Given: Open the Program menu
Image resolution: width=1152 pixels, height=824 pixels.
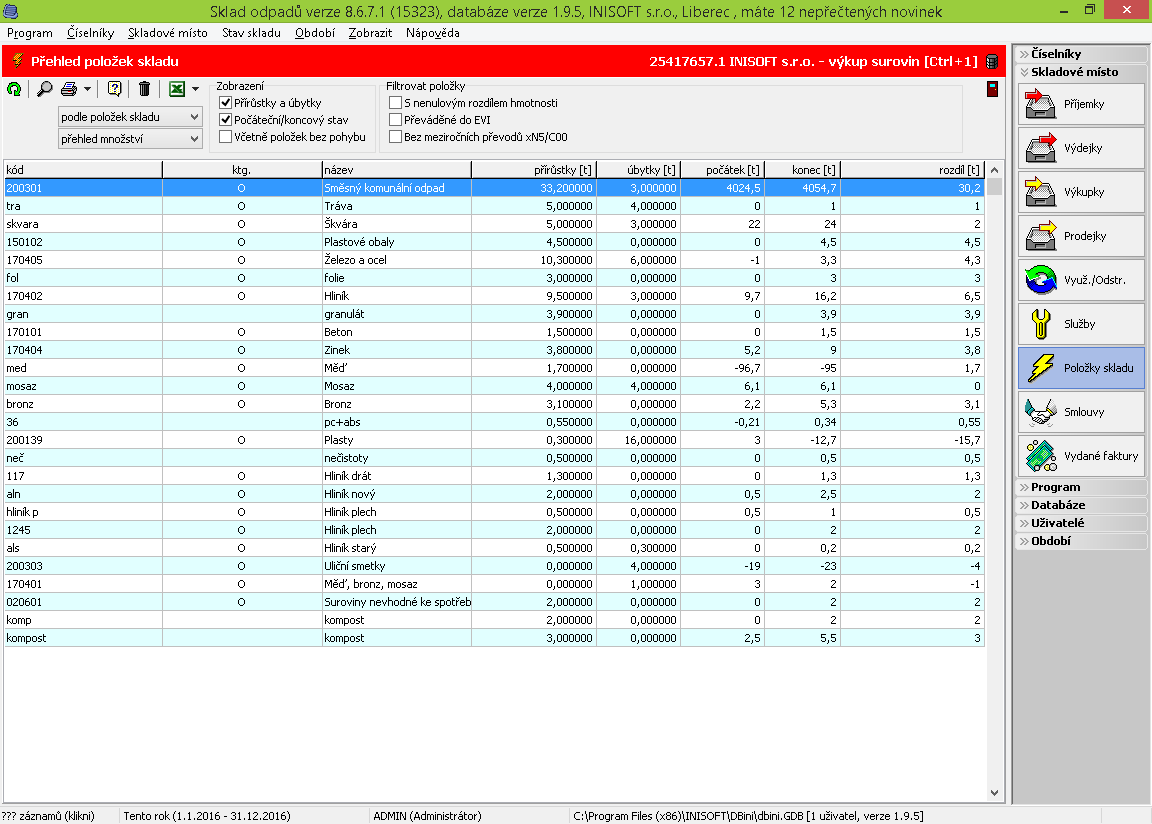Looking at the screenshot, I should 30,33.
